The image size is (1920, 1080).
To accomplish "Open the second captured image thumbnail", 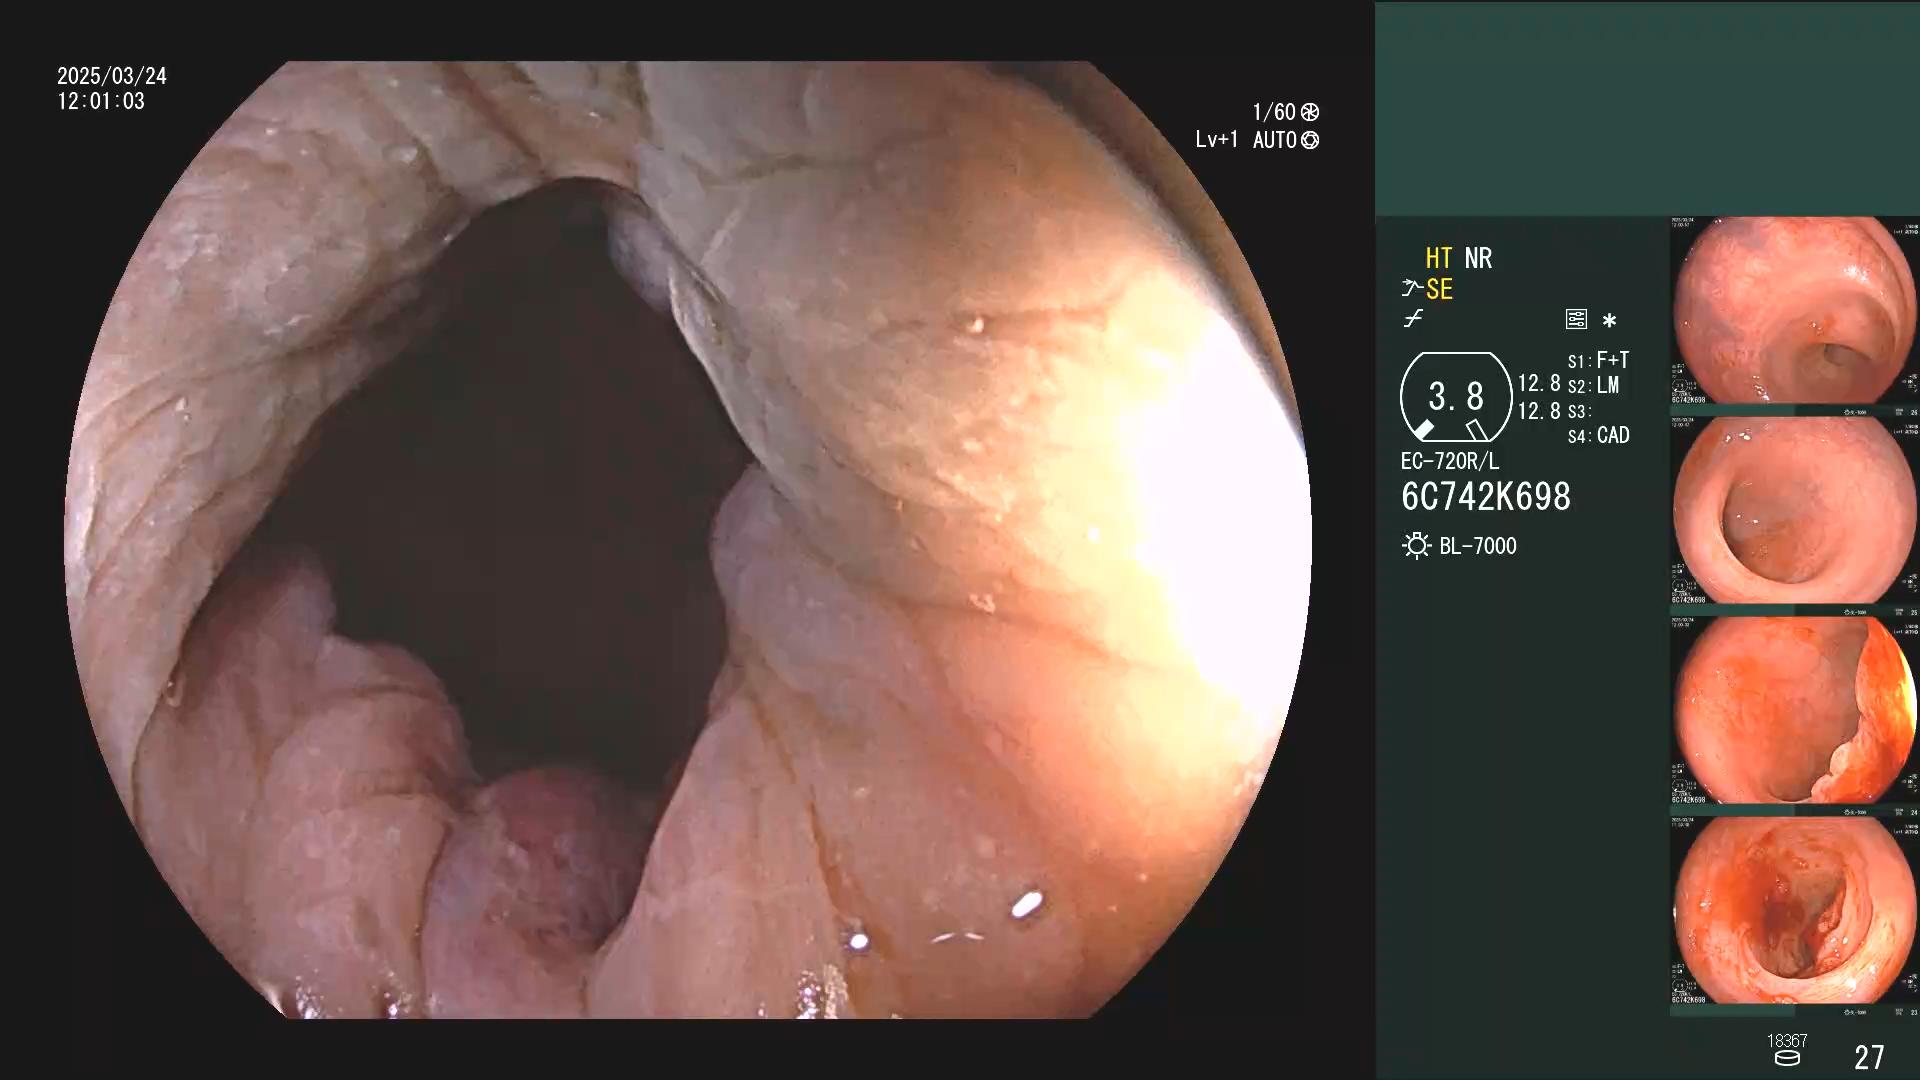I will 1795,511.
